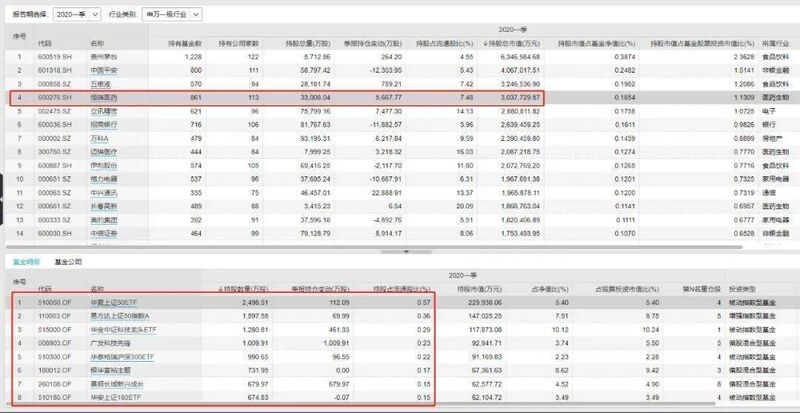Viewport: 800px width, 413px height.
Task: Select fund market value cell 229,938.06
Action: pos(484,303)
